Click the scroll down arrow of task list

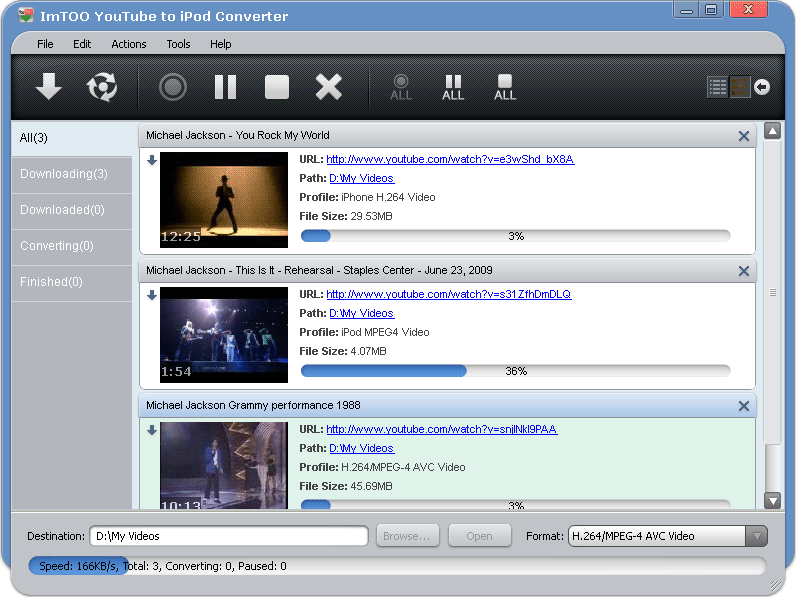[772, 501]
